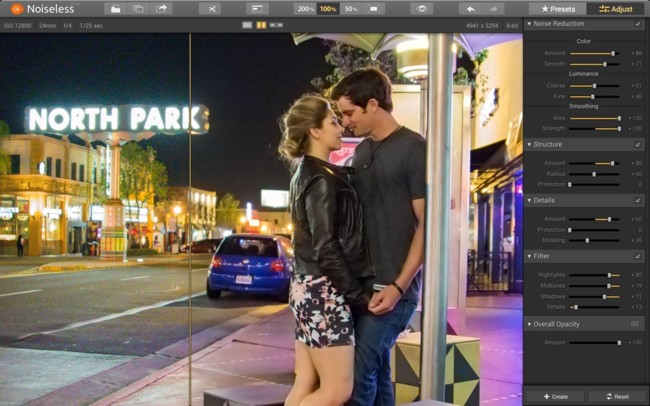Uncheck the Structure checkbox

[638, 145]
